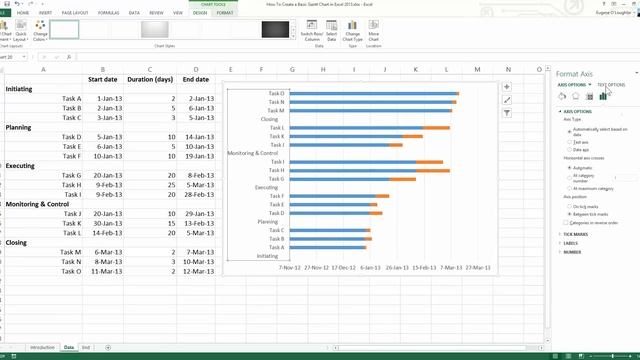Open the FORMULAS ribbon tab
This screenshot has height=360, width=640.
(108, 13)
